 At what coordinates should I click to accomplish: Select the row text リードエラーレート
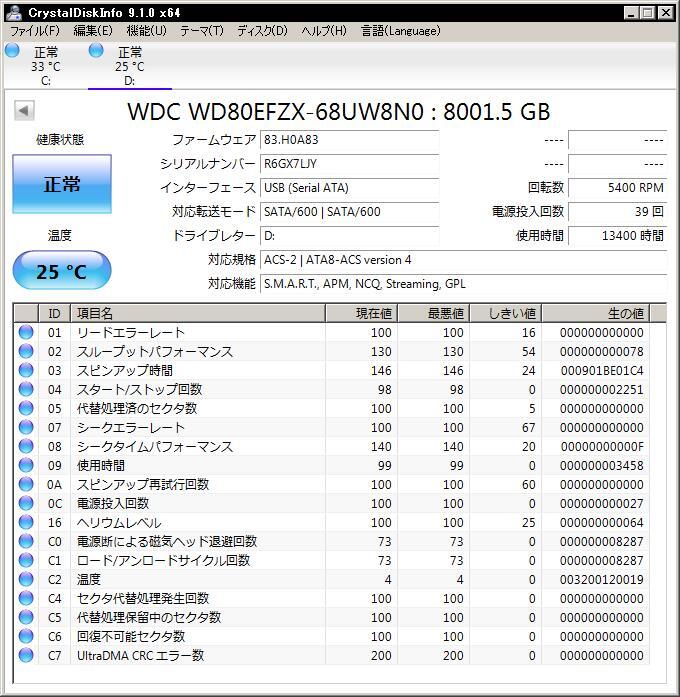coord(131,332)
